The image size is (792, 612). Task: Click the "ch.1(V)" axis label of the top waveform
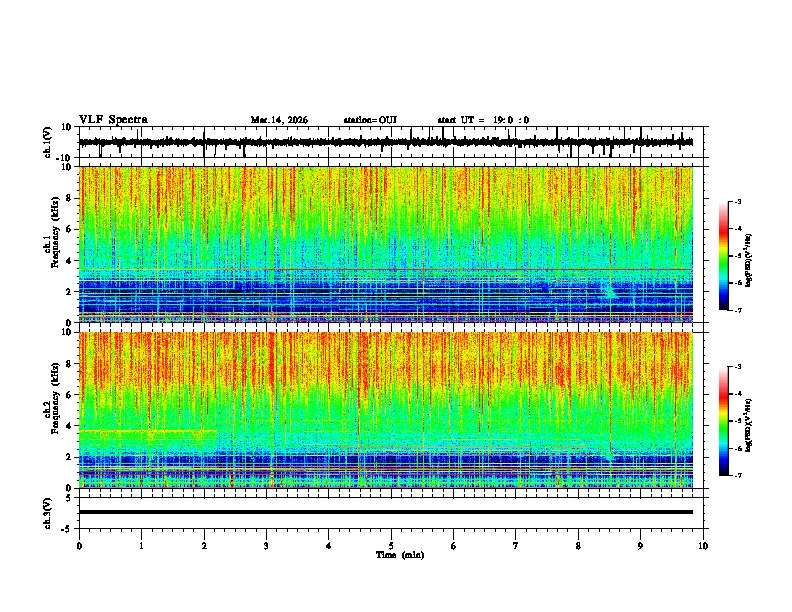[47, 142]
